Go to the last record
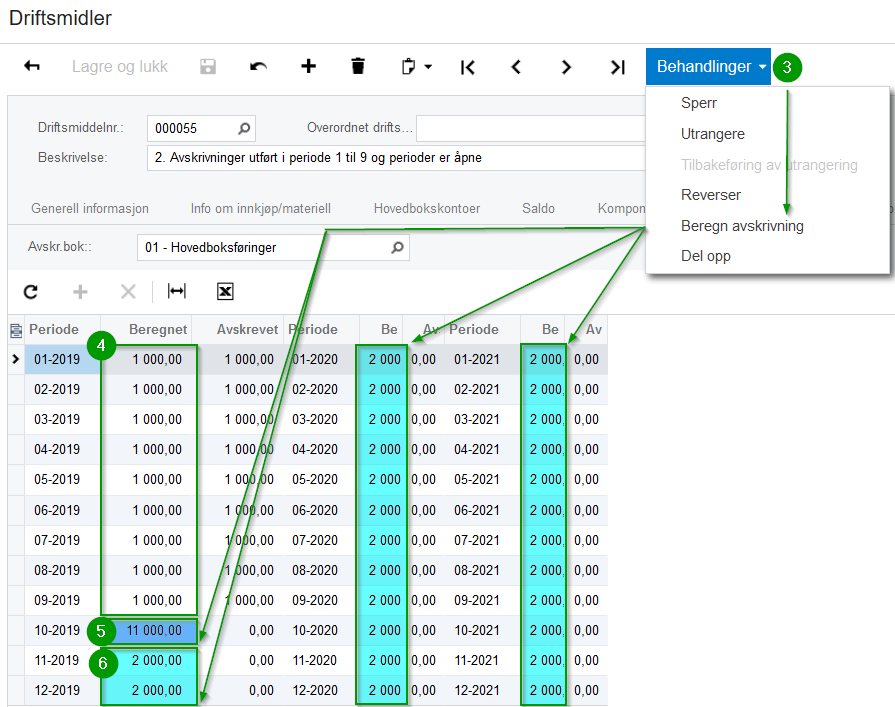This screenshot has width=895, height=707. [618, 67]
